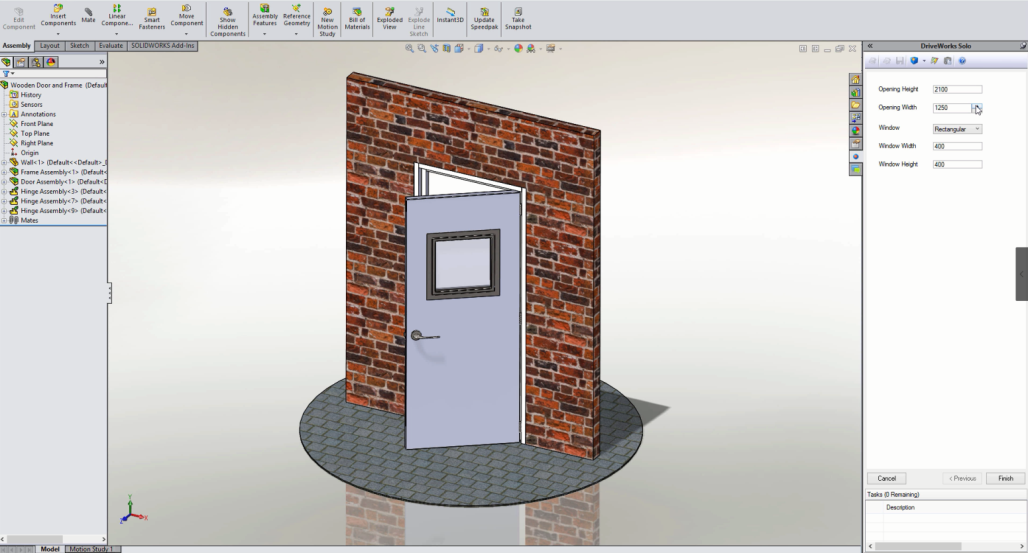Toggle Instant3D mode

click(450, 15)
